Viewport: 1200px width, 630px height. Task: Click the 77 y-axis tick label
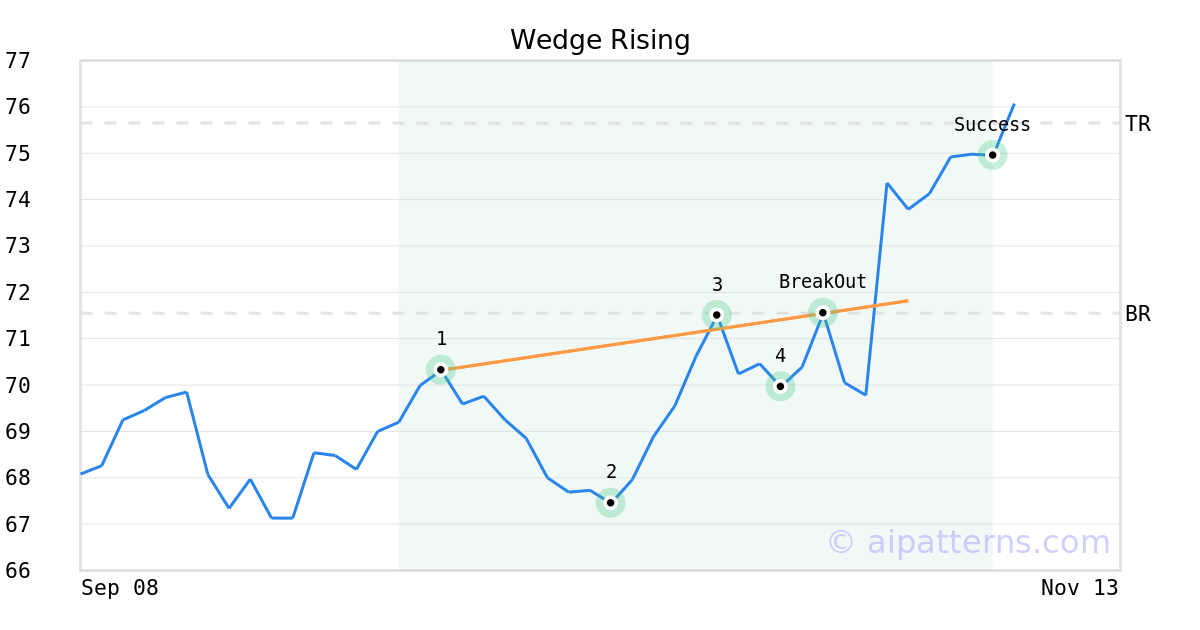click(x=18, y=60)
